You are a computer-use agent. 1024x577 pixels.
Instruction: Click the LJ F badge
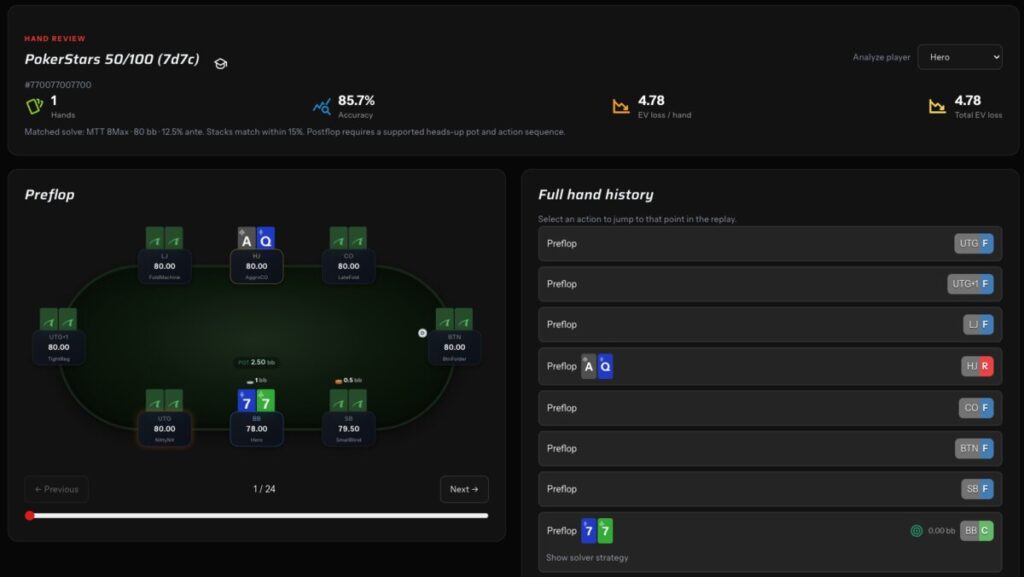point(978,324)
